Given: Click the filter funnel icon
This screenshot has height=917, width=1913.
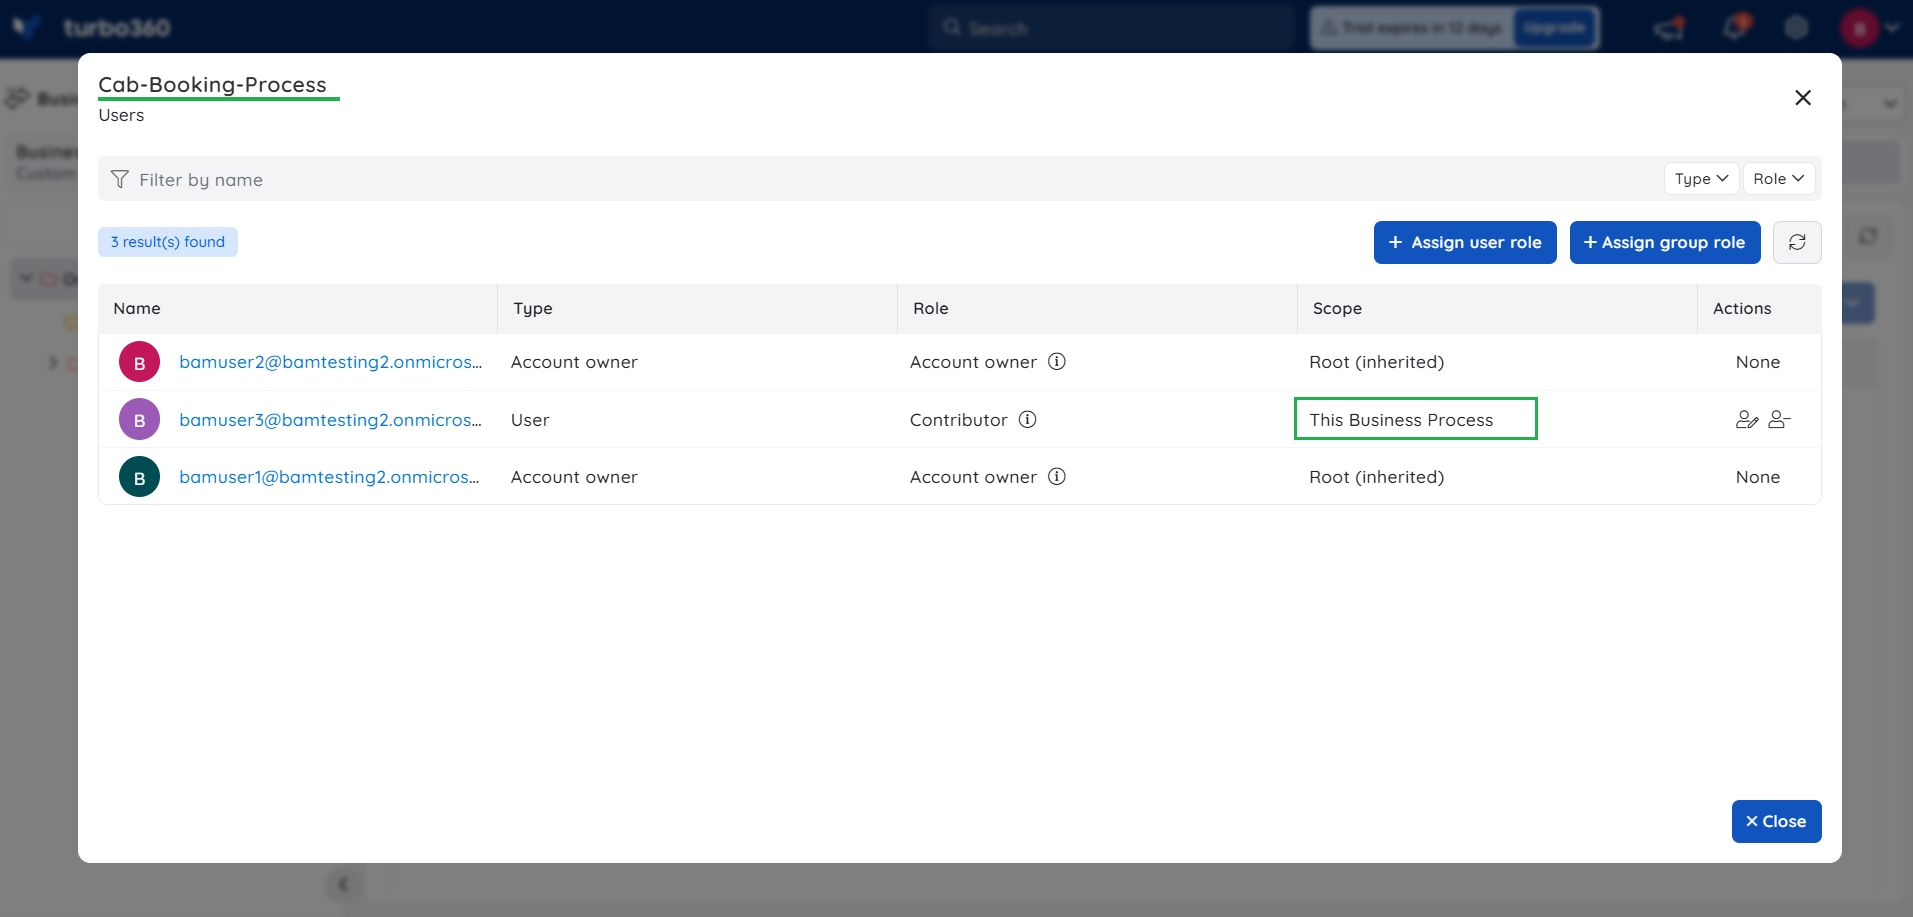Looking at the screenshot, I should [x=120, y=179].
